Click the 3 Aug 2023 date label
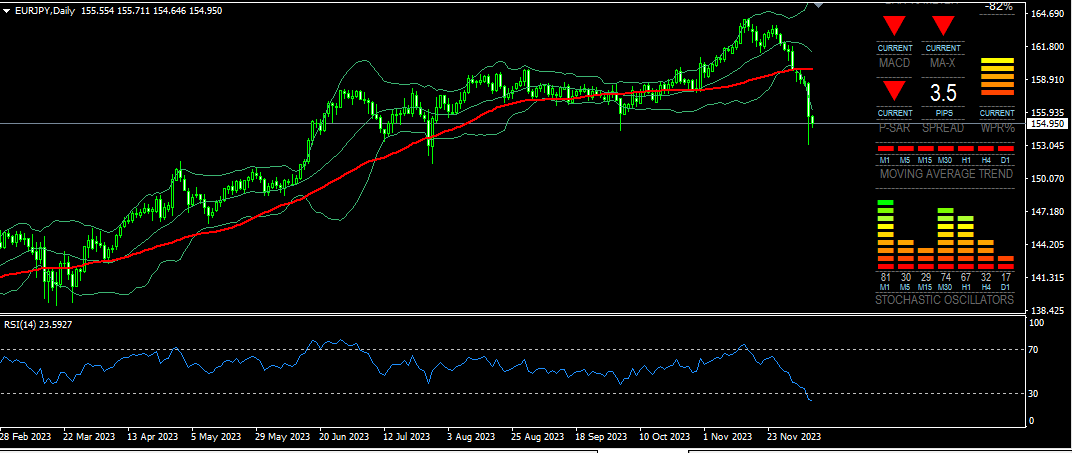This screenshot has height=453, width=1072. [x=471, y=436]
